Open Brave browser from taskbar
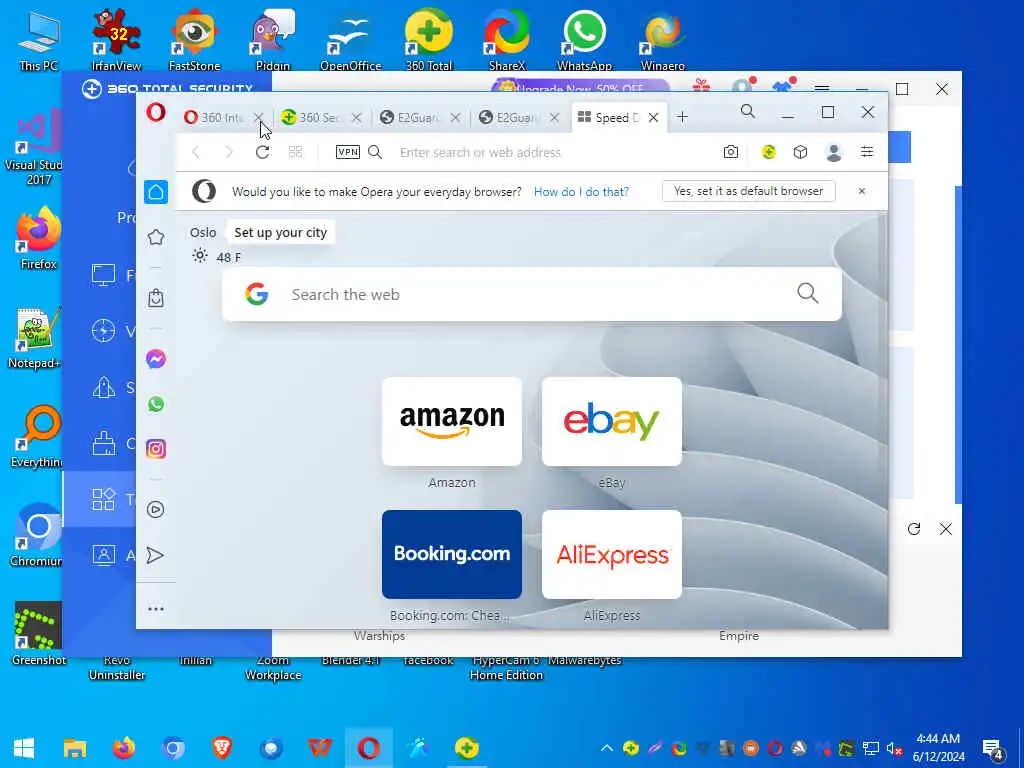 tap(222, 748)
